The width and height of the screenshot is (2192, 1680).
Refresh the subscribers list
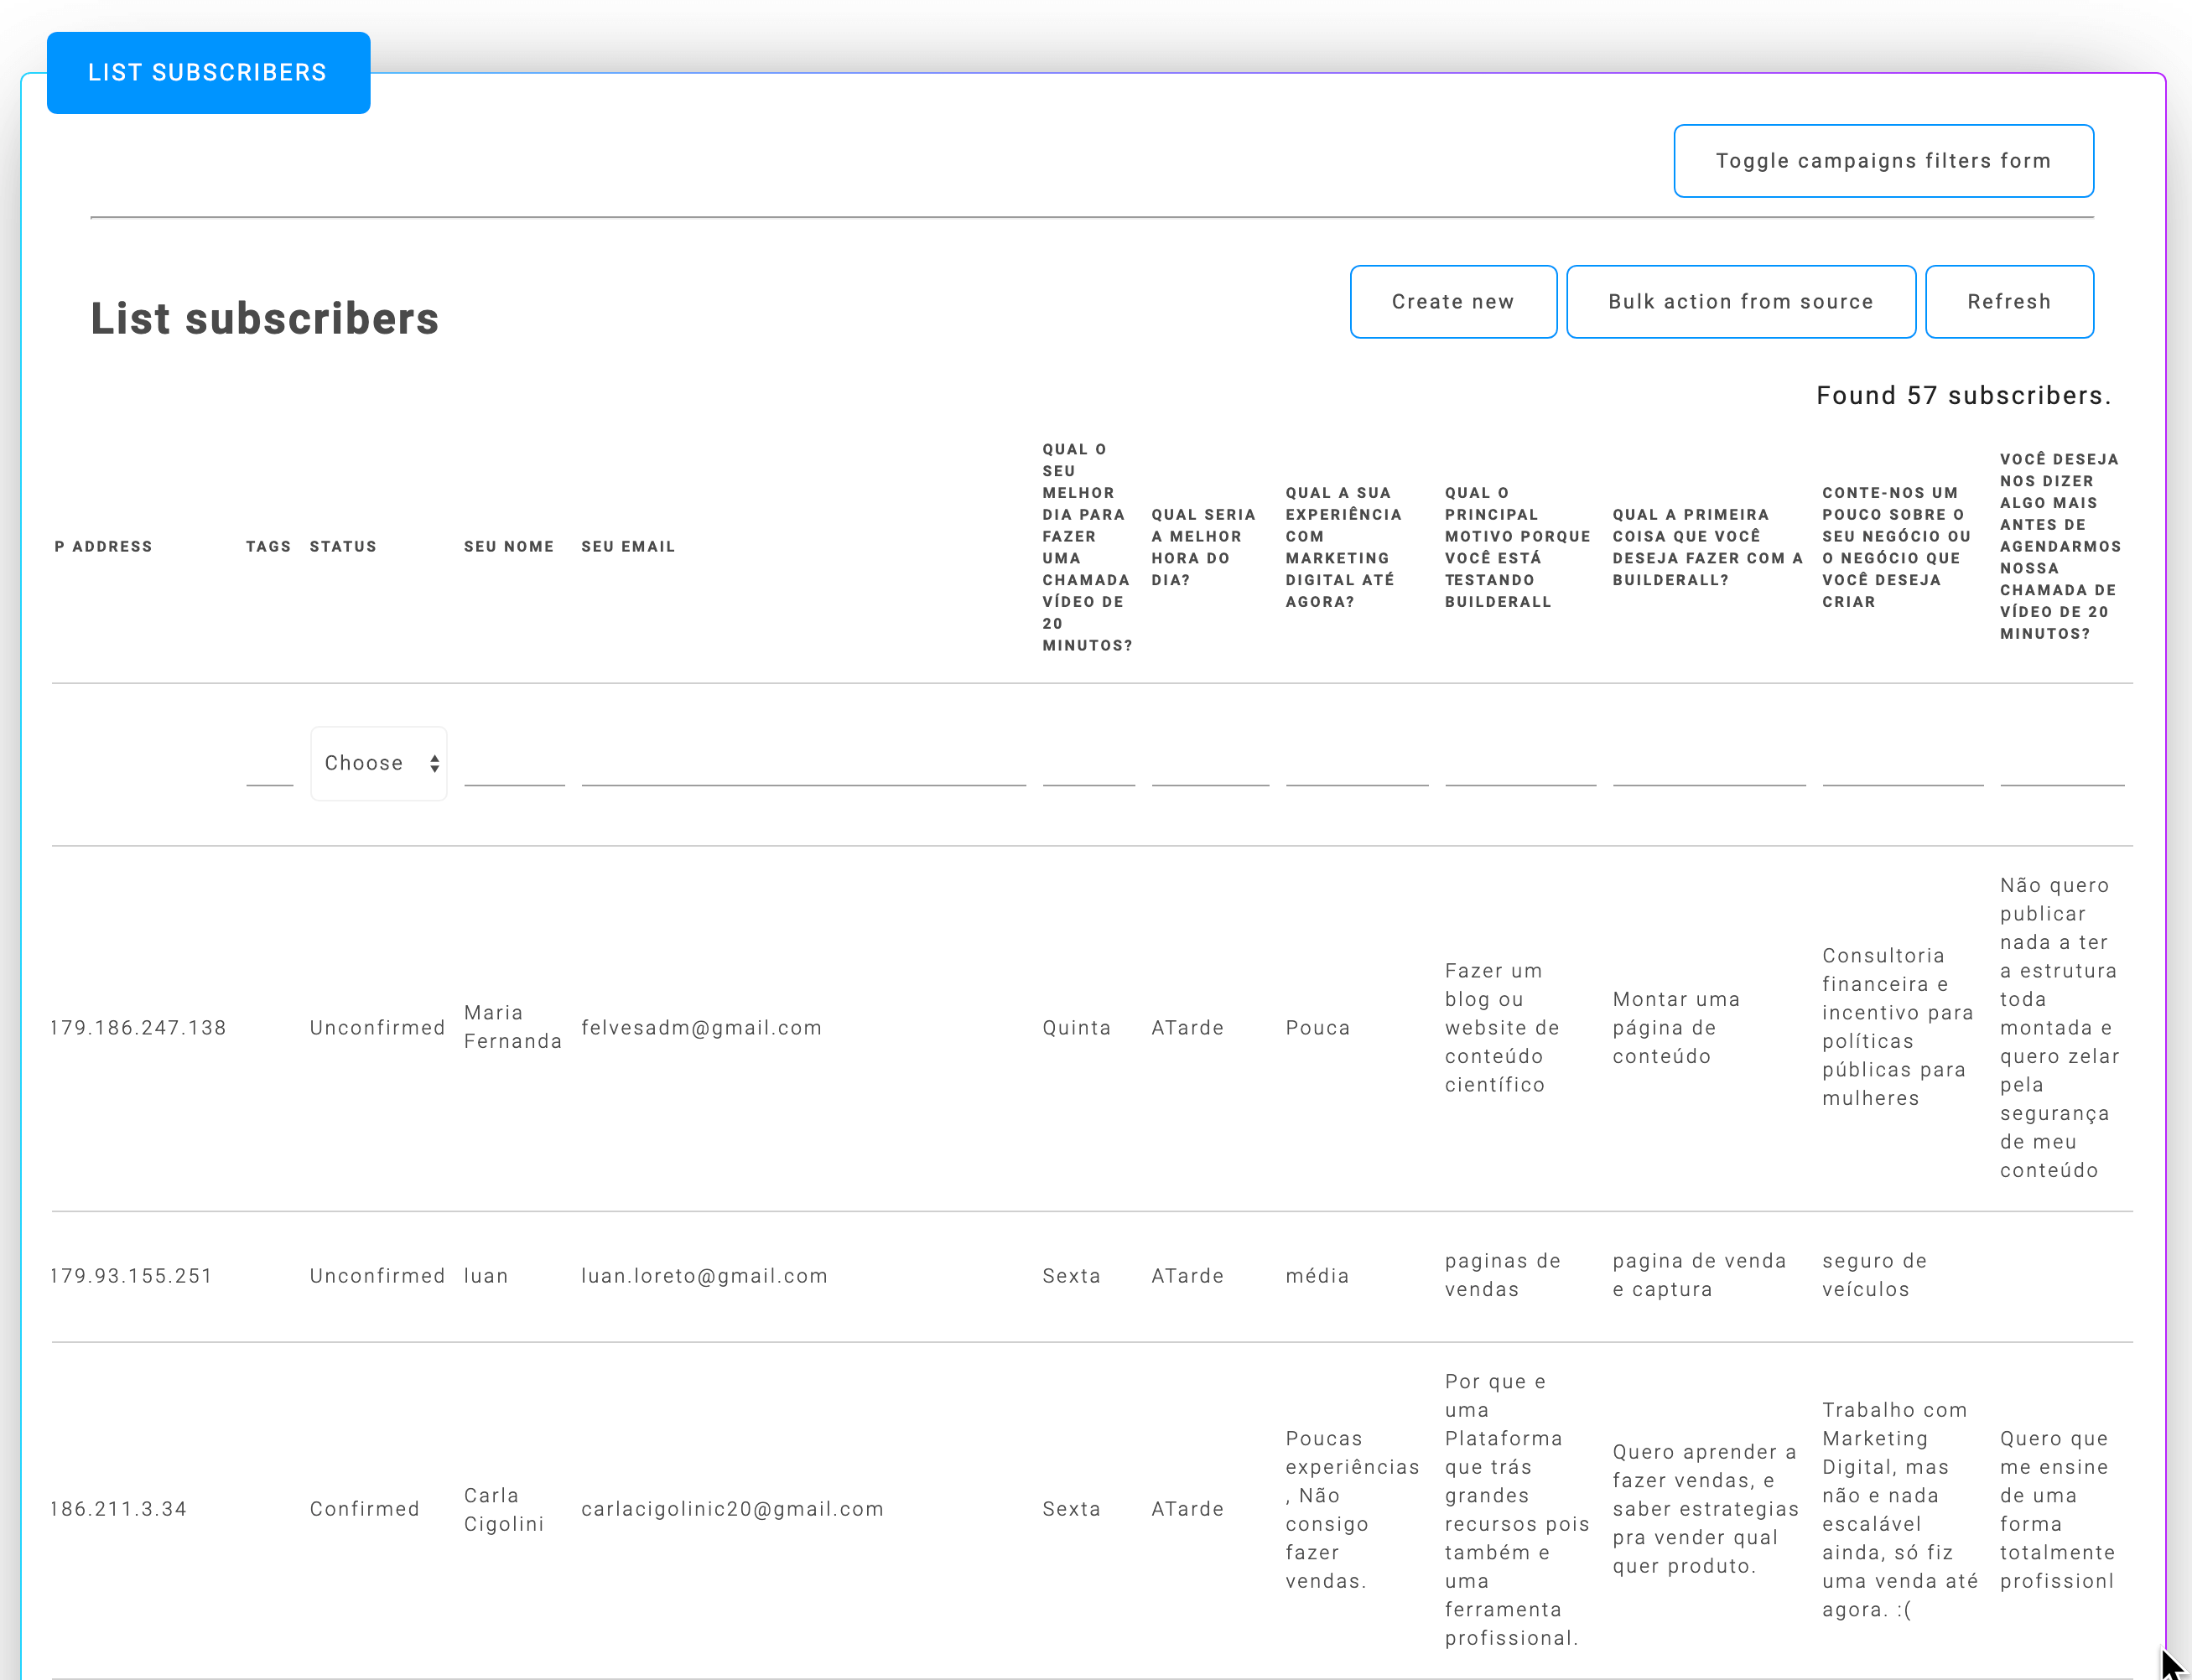(2008, 302)
